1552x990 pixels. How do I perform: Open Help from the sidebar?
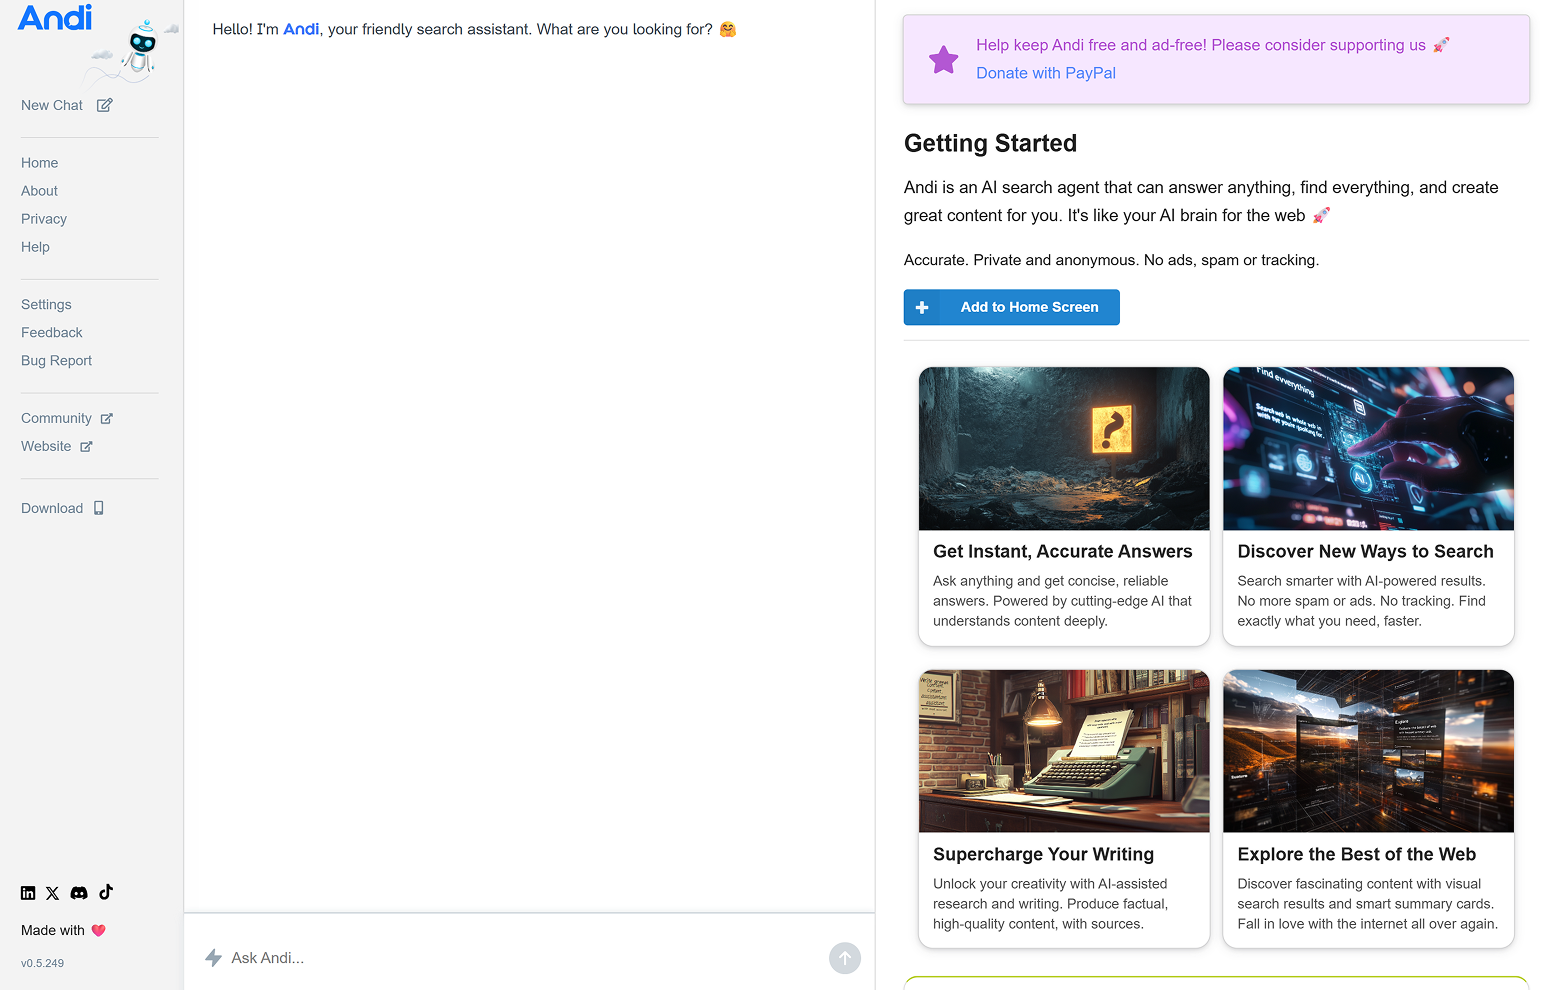[x=35, y=247]
